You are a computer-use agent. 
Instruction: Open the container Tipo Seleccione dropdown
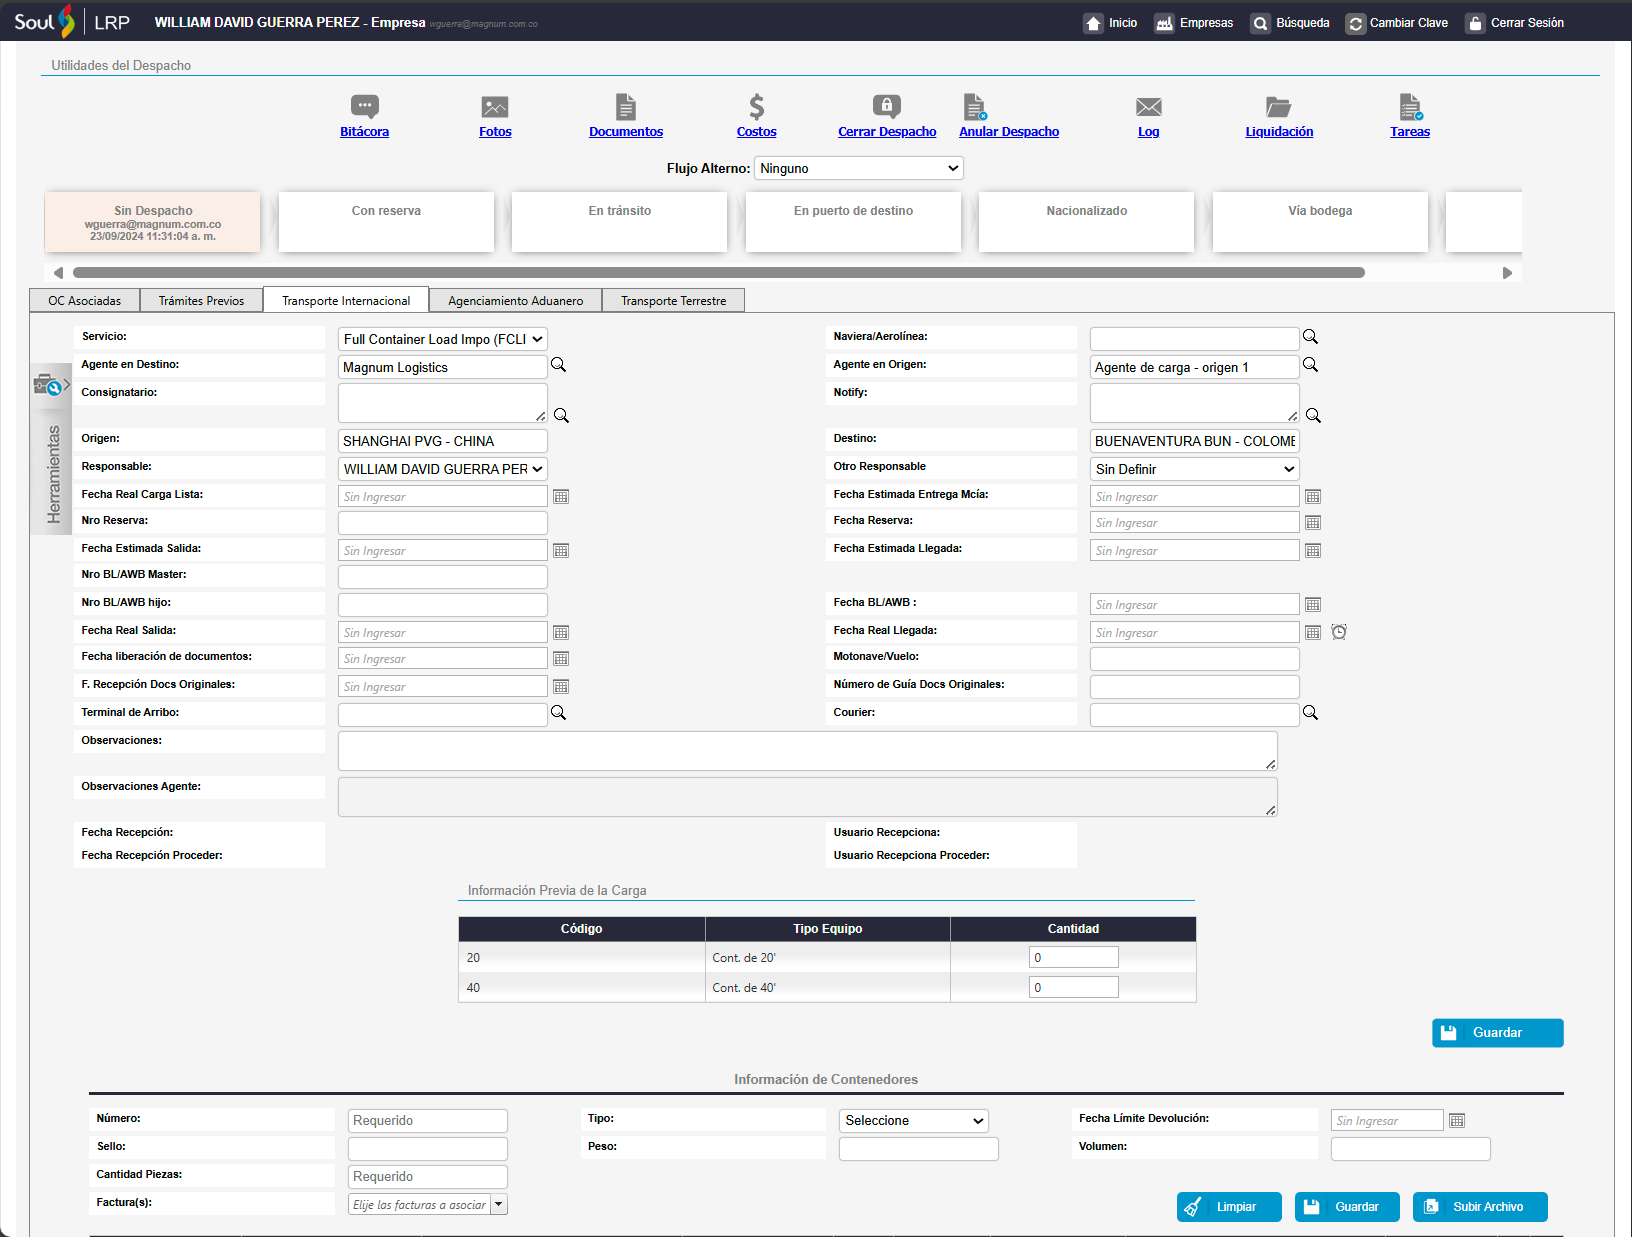[x=913, y=1121]
